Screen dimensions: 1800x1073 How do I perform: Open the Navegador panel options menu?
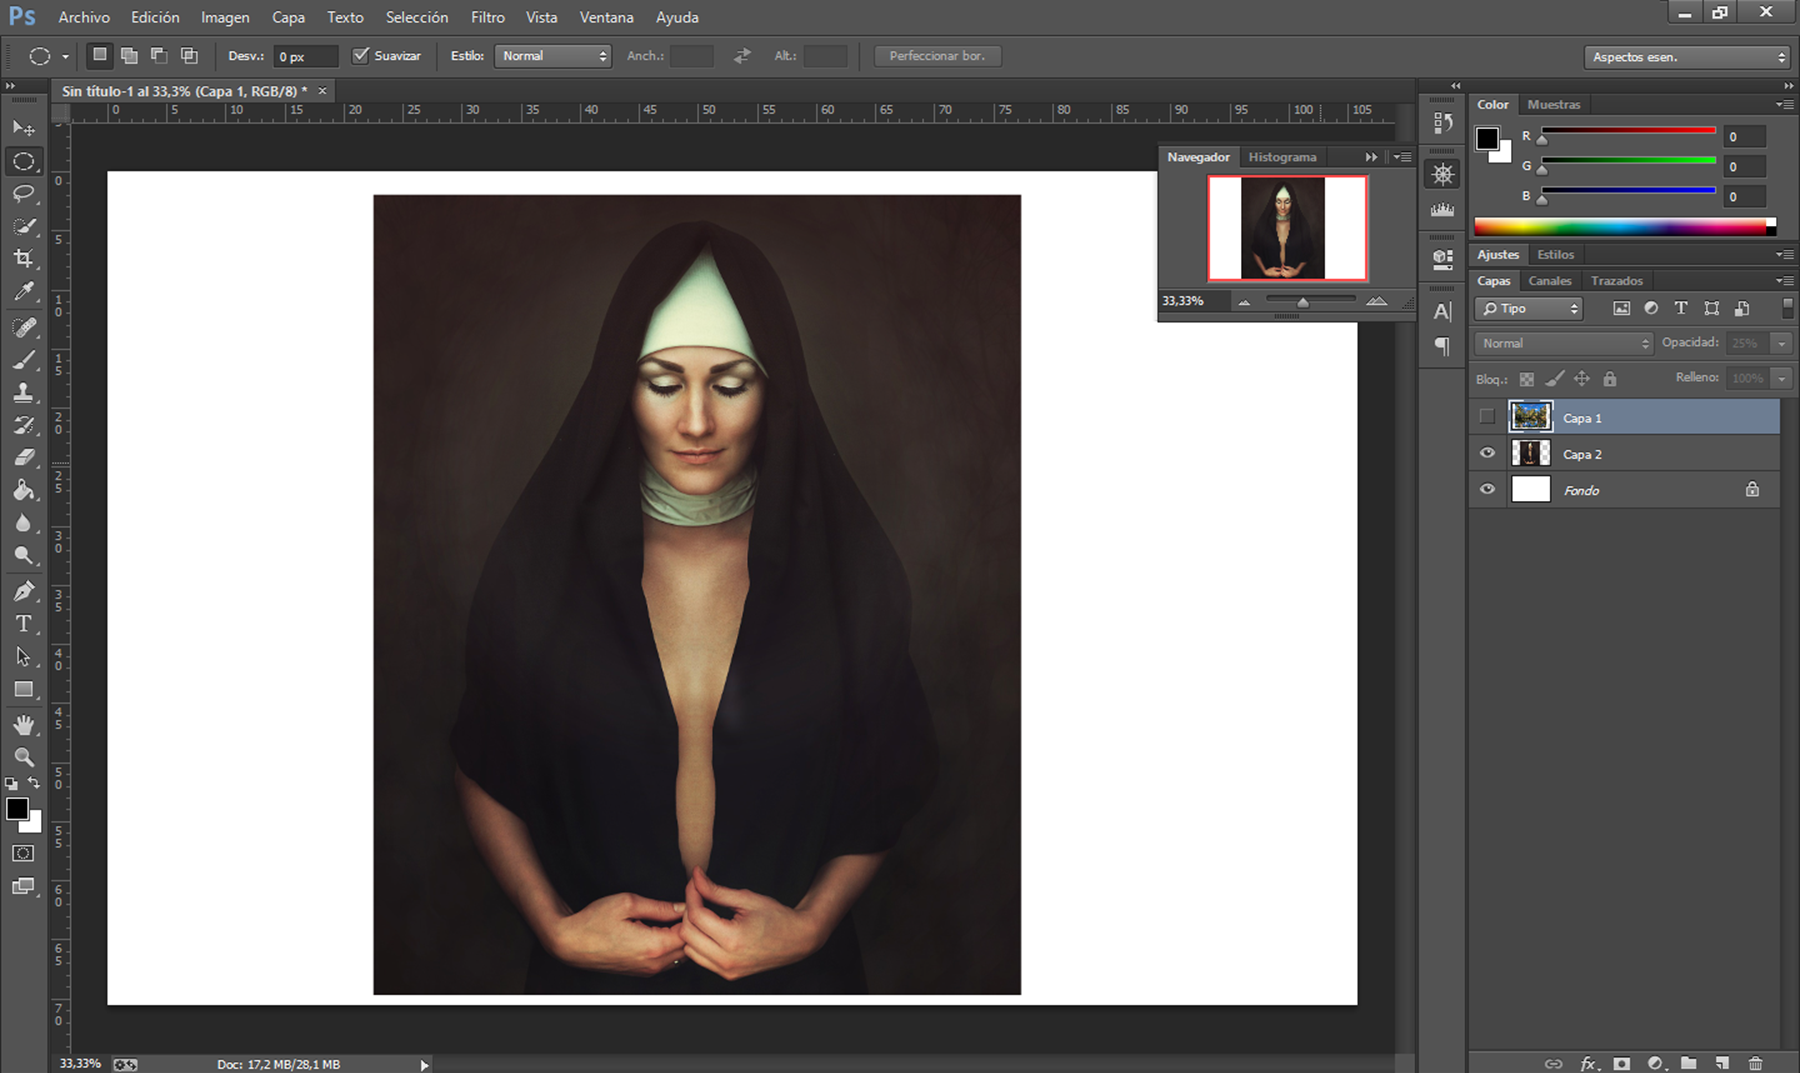pyautogui.click(x=1403, y=157)
